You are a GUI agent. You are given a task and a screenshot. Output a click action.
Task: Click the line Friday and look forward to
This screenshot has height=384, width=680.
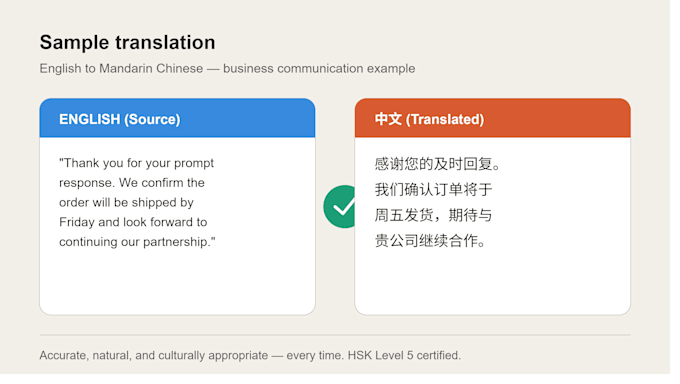pos(133,222)
